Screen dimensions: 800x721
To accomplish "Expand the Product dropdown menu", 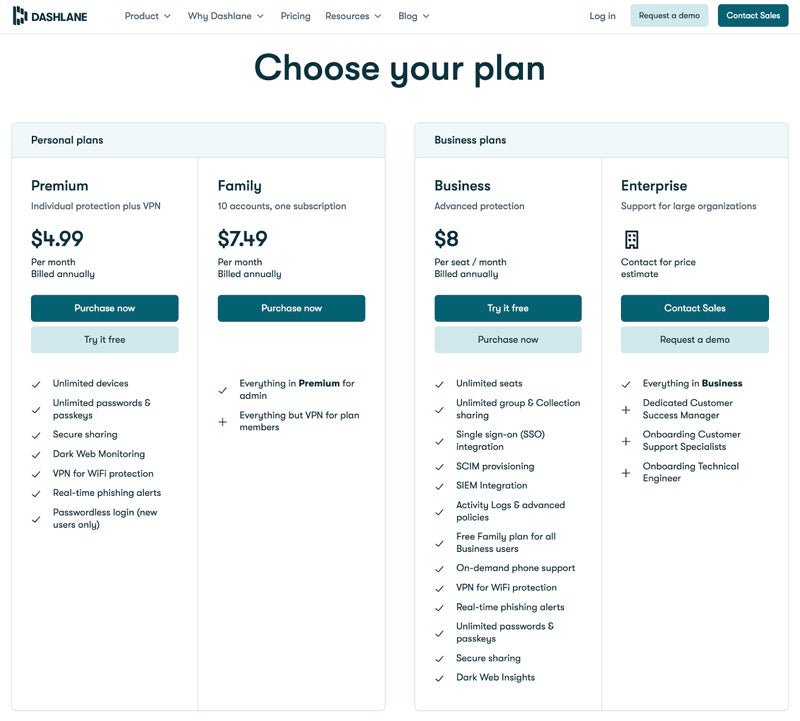I will coord(148,16).
